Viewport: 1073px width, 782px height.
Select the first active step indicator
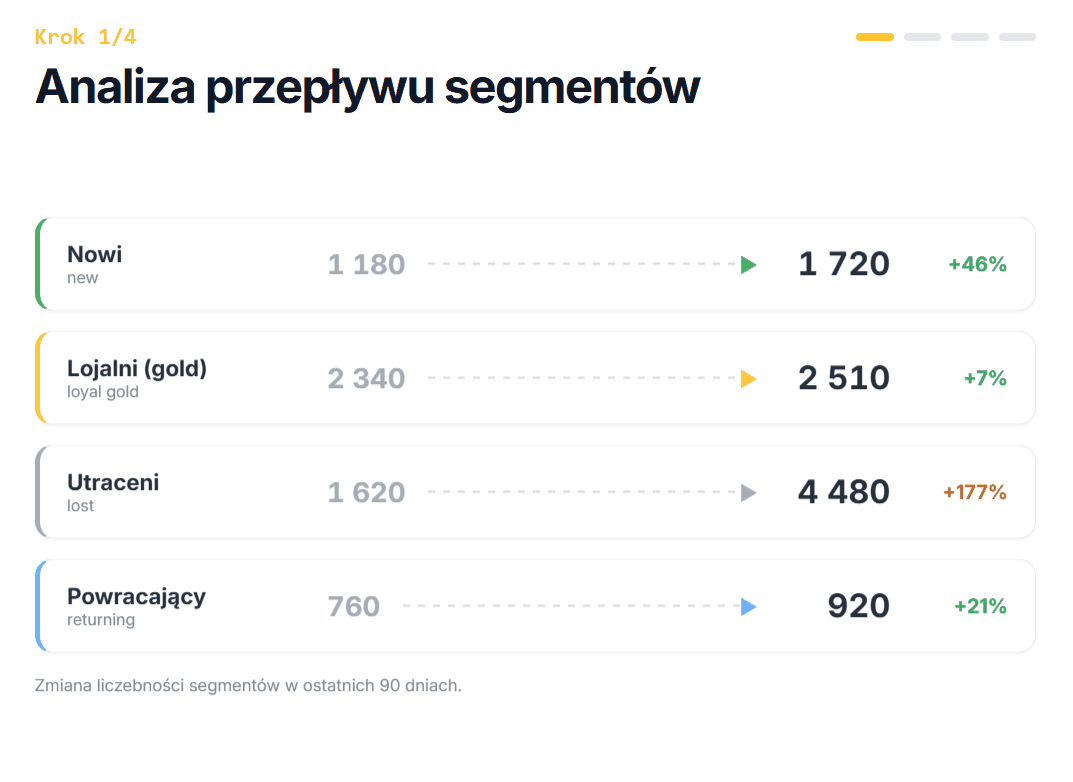click(875, 37)
